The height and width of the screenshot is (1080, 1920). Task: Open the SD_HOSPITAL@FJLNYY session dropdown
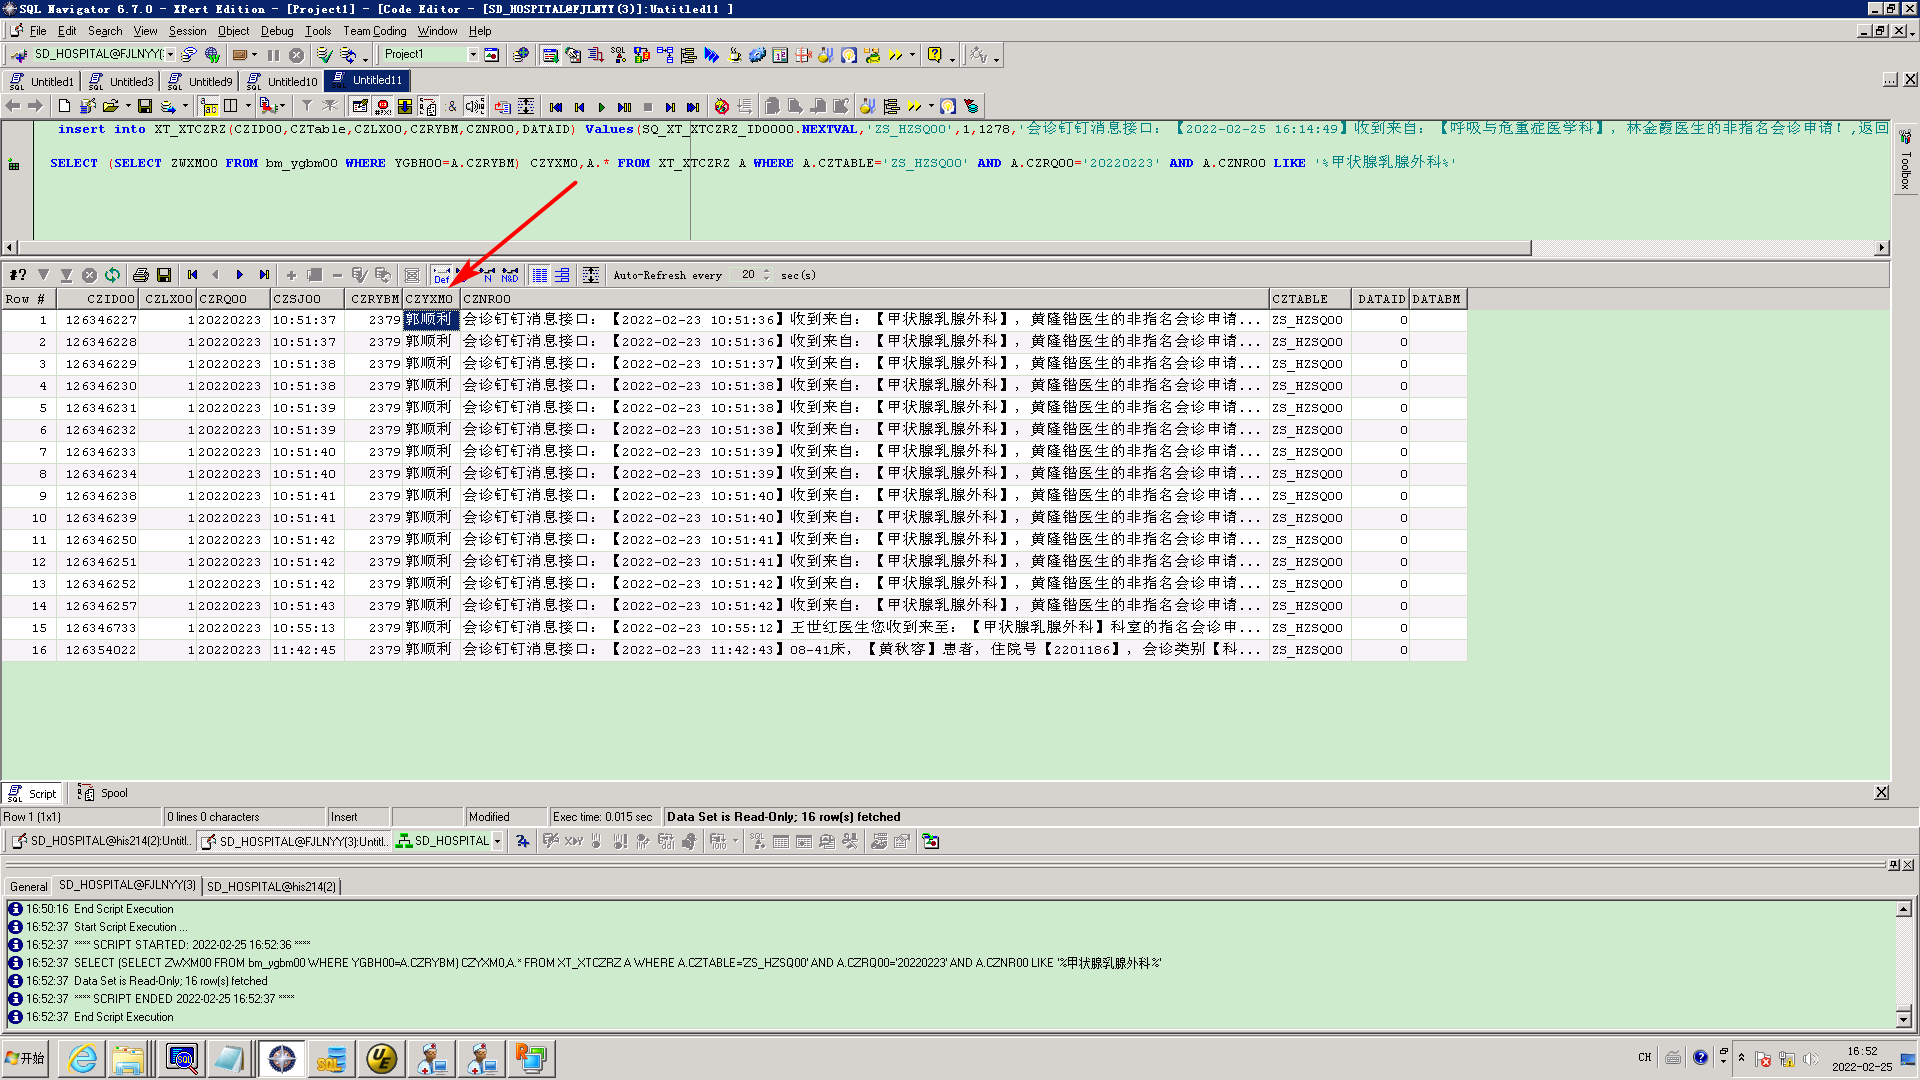tap(170, 55)
